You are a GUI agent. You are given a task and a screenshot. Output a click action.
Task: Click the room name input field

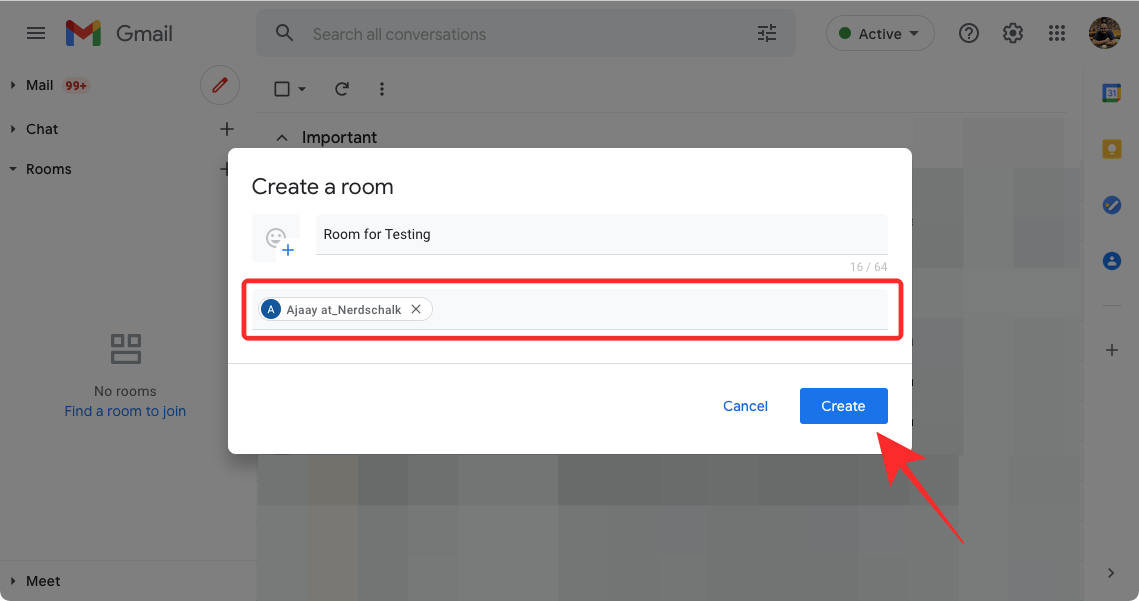(600, 234)
